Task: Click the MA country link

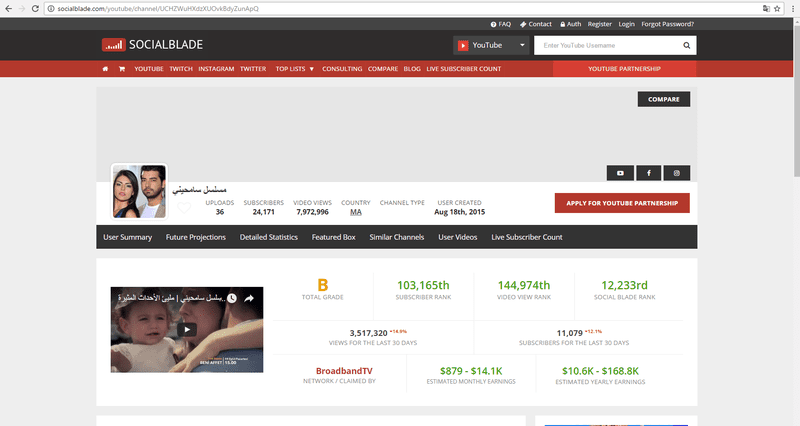Action: (355, 211)
